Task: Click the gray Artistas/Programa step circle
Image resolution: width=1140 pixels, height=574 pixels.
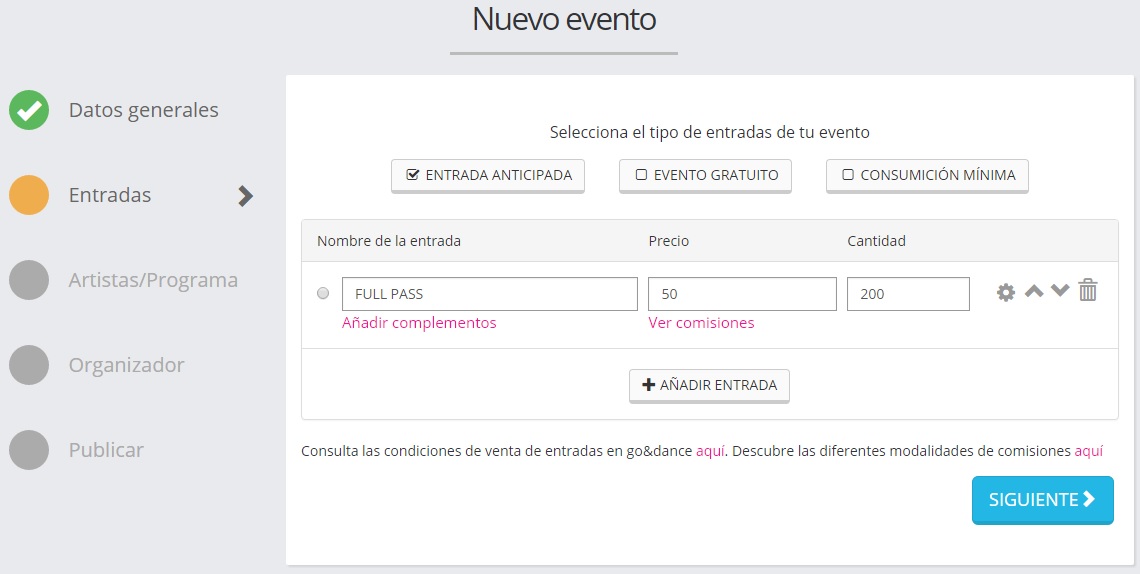Action: 29,280
